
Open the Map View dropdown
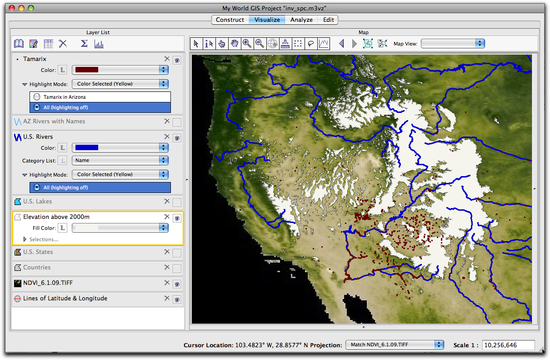coord(453,44)
